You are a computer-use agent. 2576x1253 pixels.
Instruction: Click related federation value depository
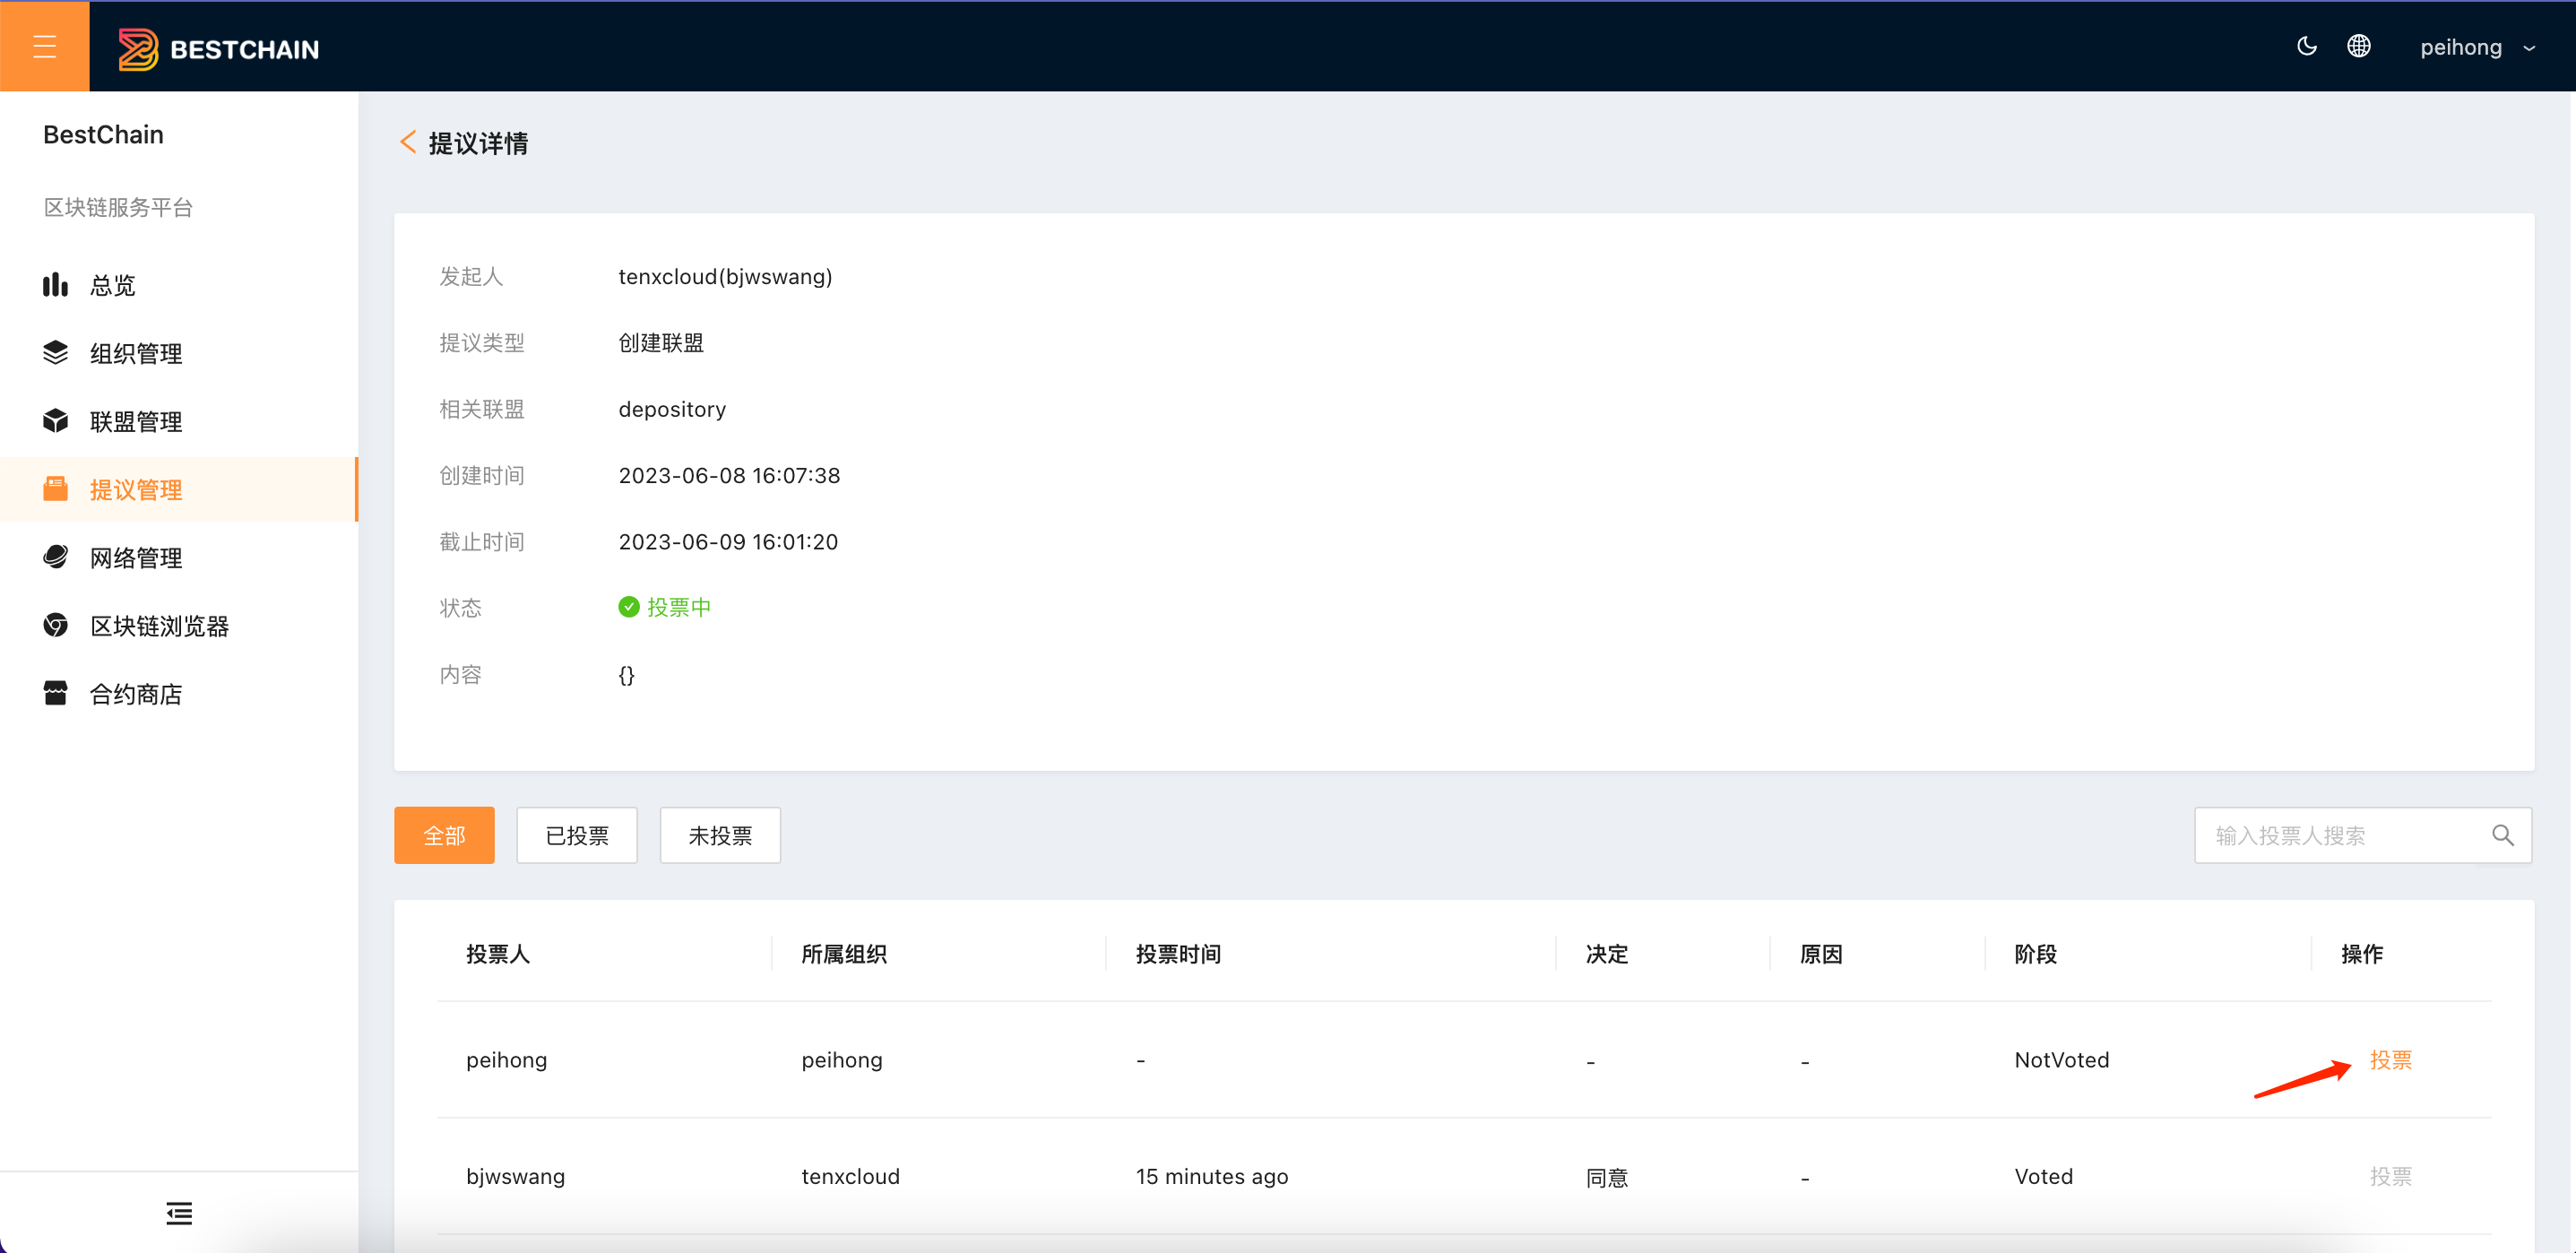pyautogui.click(x=672, y=409)
